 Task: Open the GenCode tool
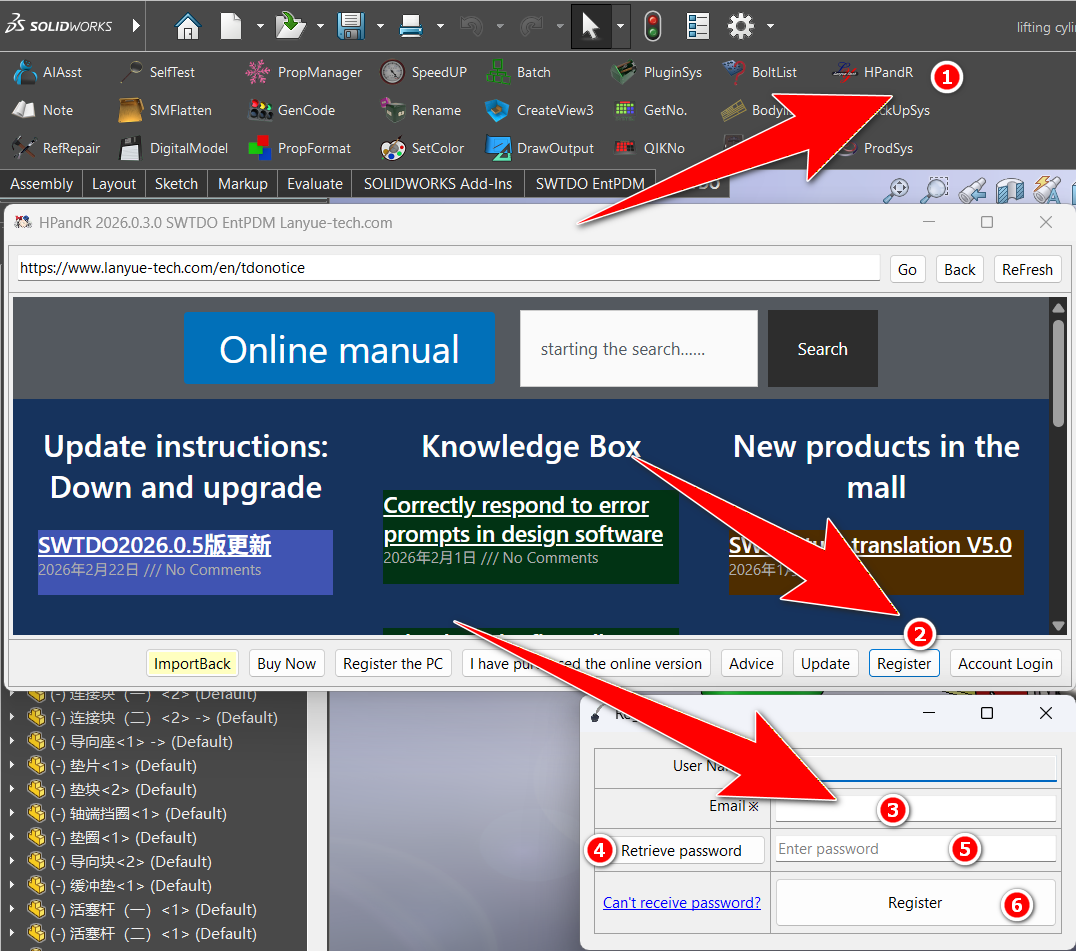pyautogui.click(x=292, y=110)
